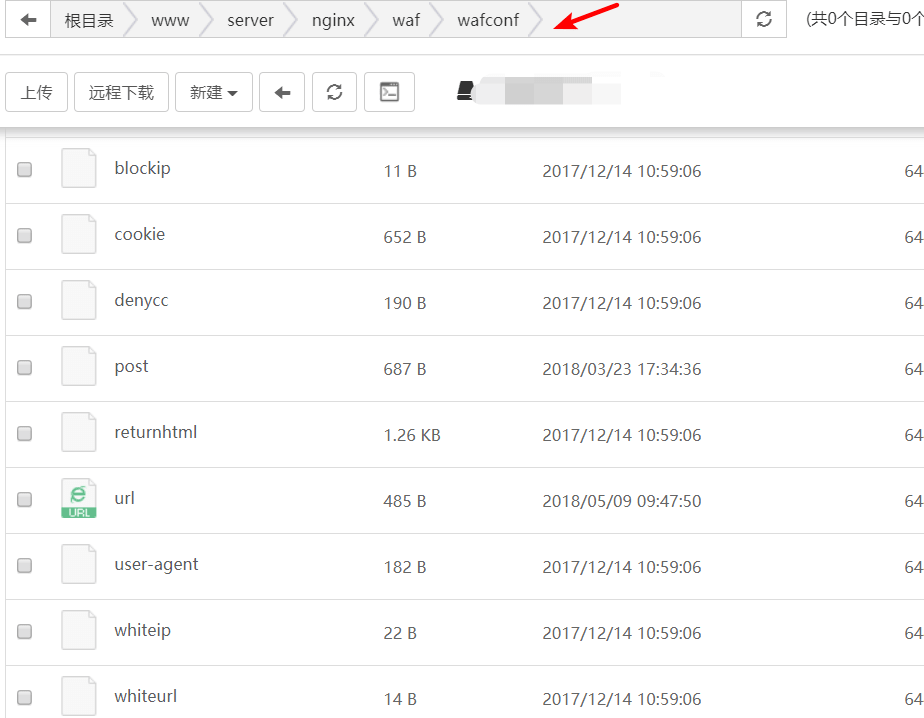
Task: Switch to the waf breadcrumb folder
Action: pyautogui.click(x=406, y=20)
